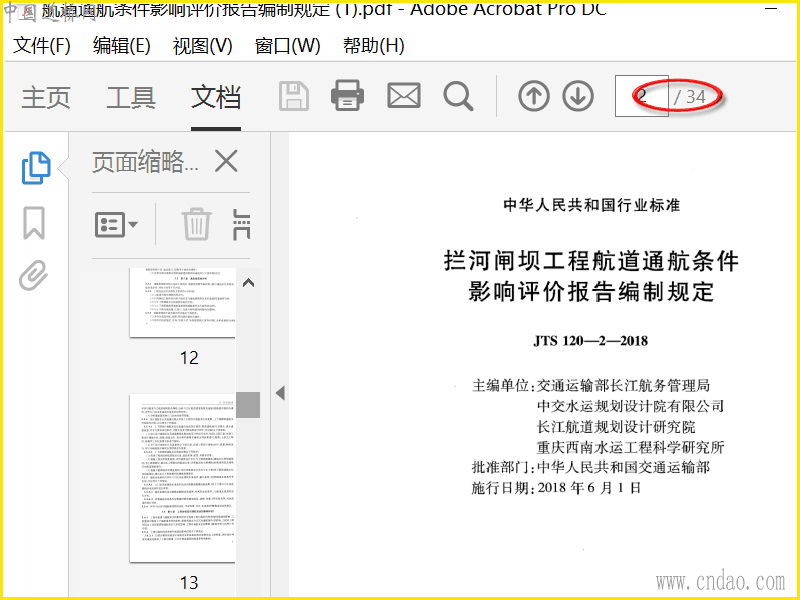Print the document with printer icon

click(x=347, y=95)
